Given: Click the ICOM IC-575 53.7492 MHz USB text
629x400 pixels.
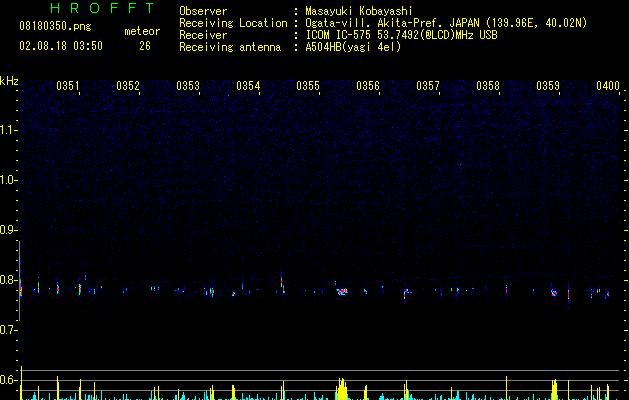Looking at the screenshot, I should [x=401, y=35].
